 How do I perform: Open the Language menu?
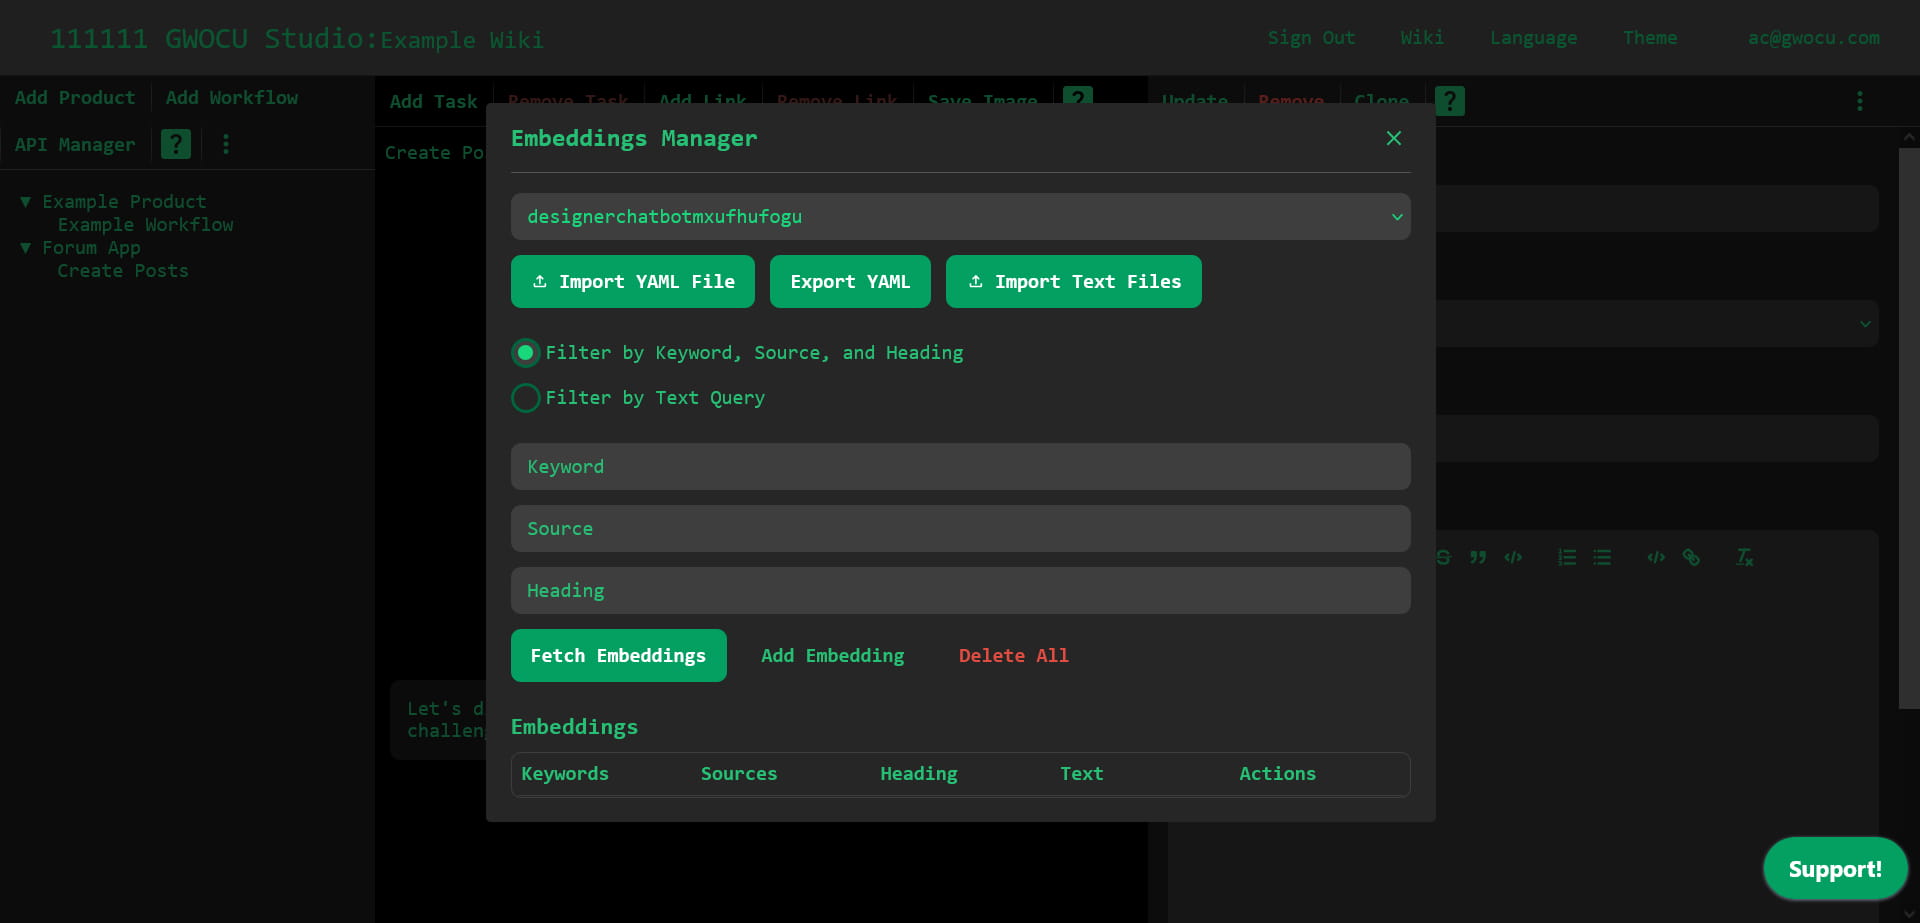1533,38
